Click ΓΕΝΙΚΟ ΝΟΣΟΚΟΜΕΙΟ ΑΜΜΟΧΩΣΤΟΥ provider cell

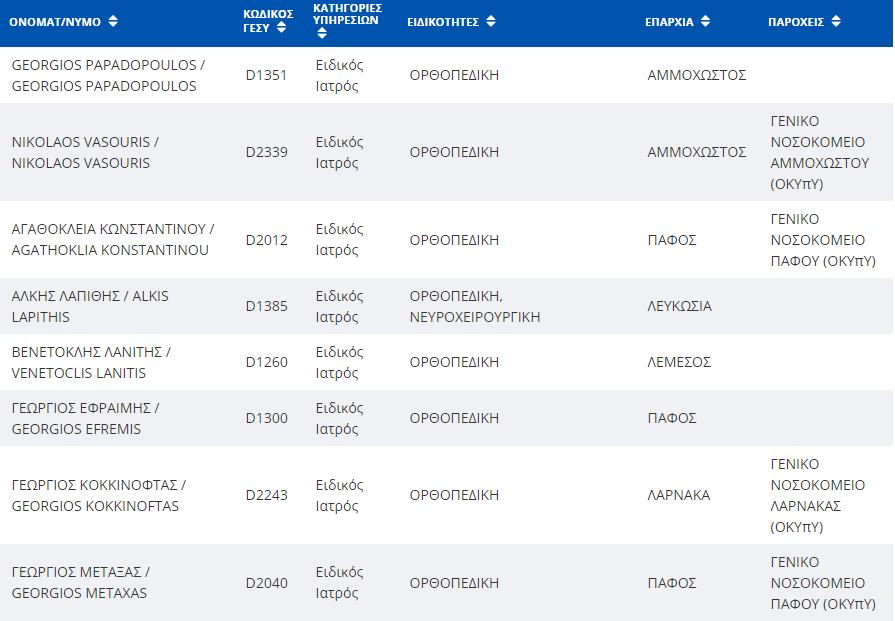click(820, 152)
